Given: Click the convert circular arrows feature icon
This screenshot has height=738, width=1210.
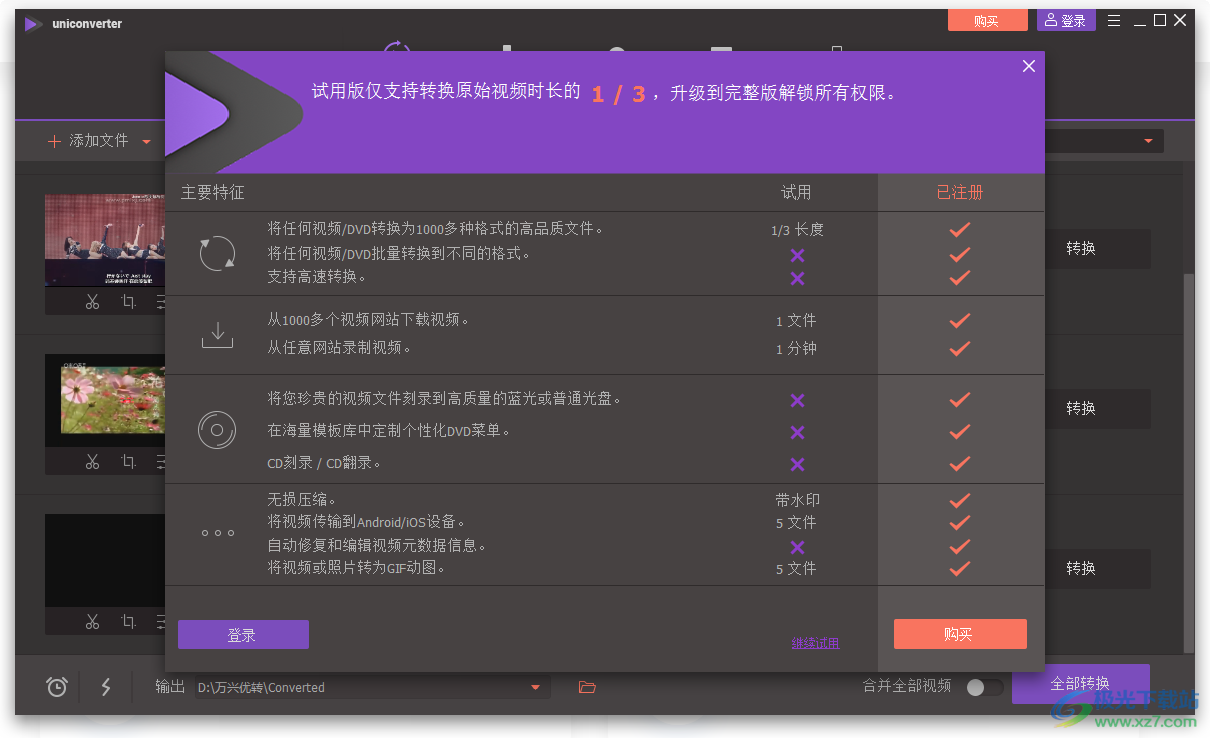Looking at the screenshot, I should click(217, 254).
